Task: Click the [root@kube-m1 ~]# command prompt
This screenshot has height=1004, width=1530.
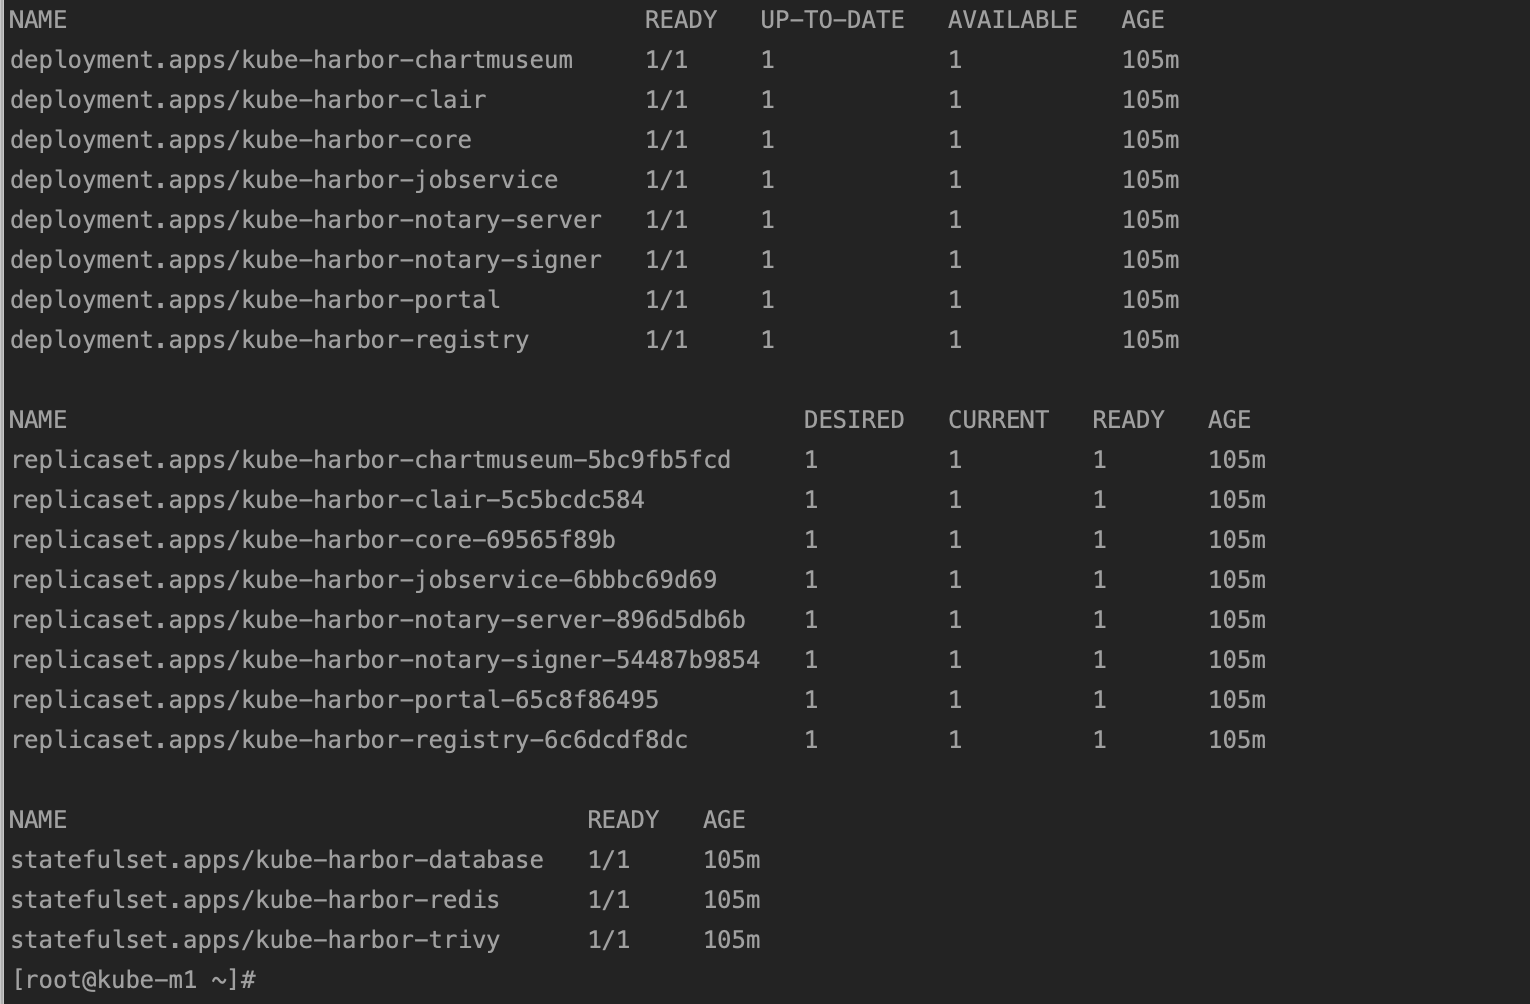Action: tap(134, 980)
